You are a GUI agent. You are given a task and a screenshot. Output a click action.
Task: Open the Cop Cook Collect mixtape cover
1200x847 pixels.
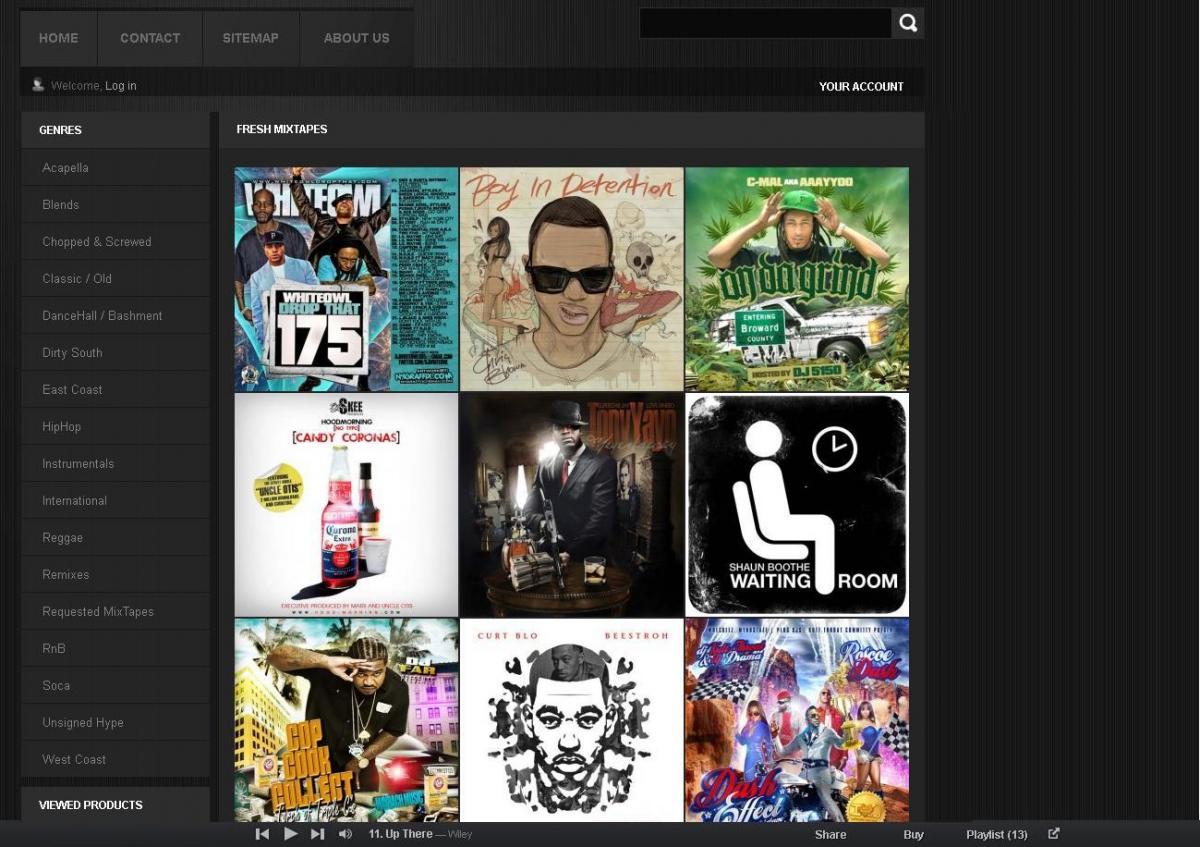[x=346, y=720]
